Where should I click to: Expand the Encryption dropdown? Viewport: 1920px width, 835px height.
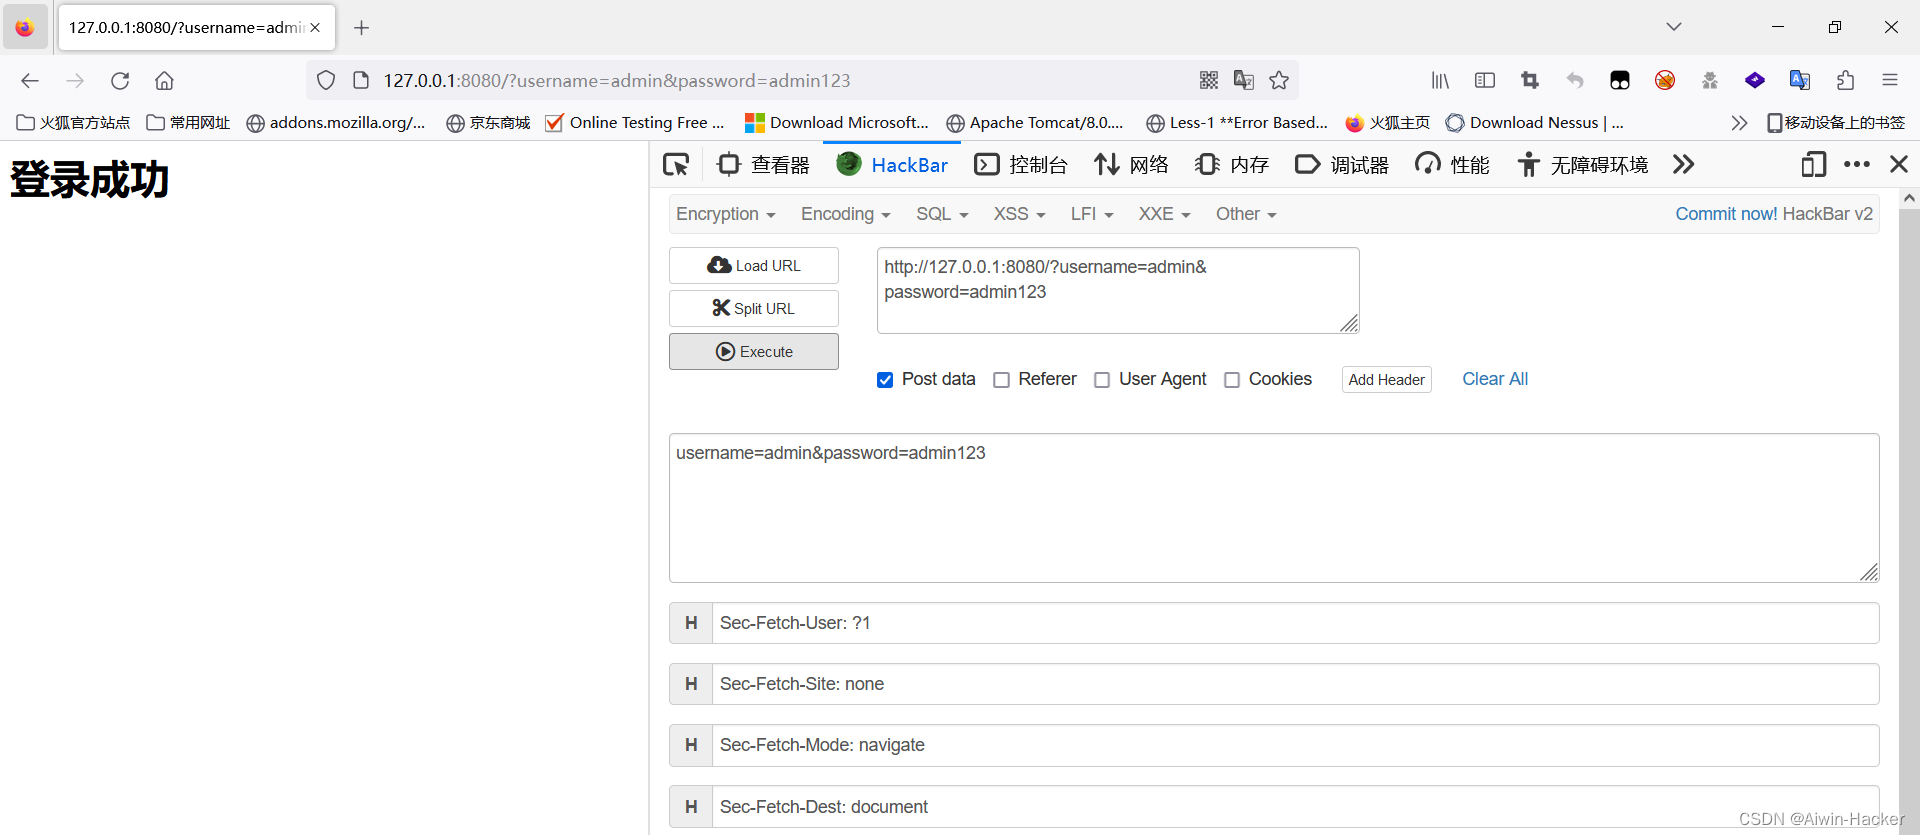pyautogui.click(x=725, y=214)
